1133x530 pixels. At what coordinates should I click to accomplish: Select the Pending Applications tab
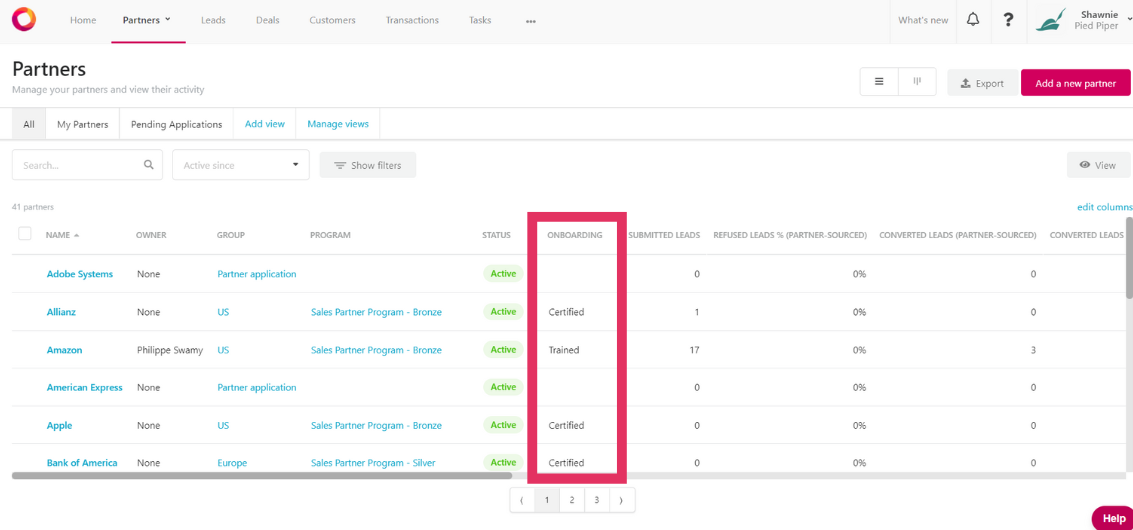(x=176, y=124)
